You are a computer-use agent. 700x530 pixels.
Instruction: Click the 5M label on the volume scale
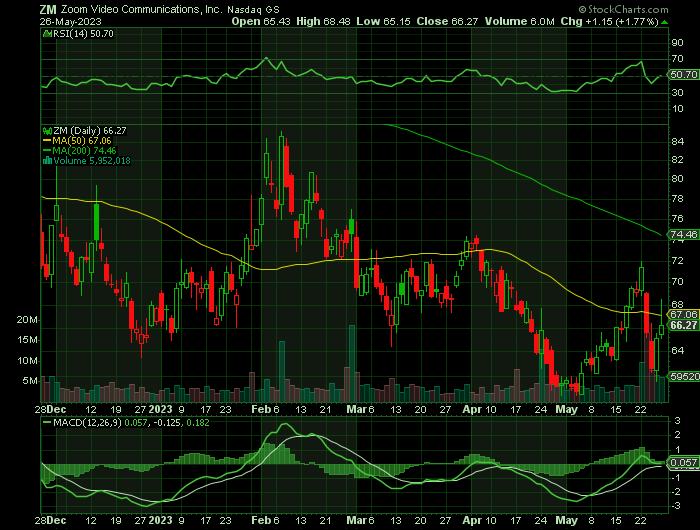click(x=30, y=381)
